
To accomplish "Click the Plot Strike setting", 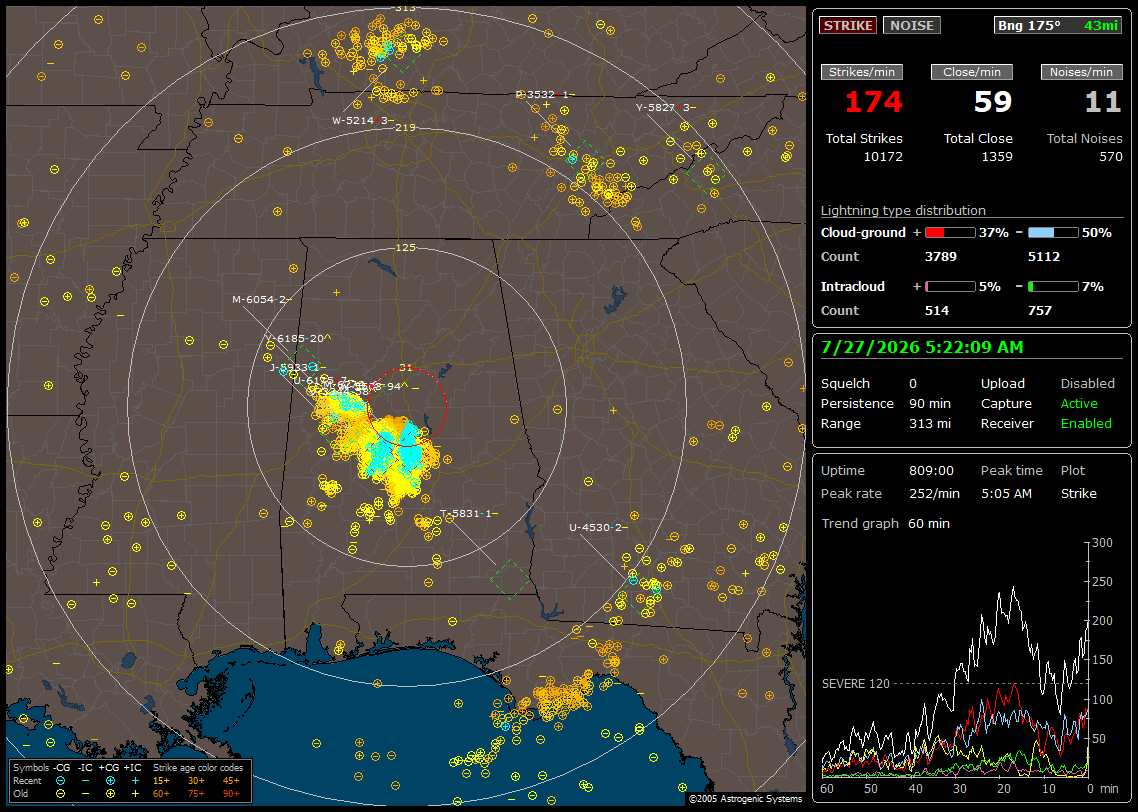I will (x=1078, y=493).
